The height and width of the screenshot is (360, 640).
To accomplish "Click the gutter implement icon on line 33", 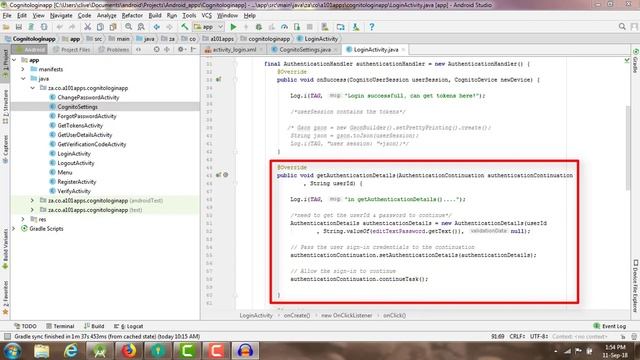I will click(x=219, y=79).
